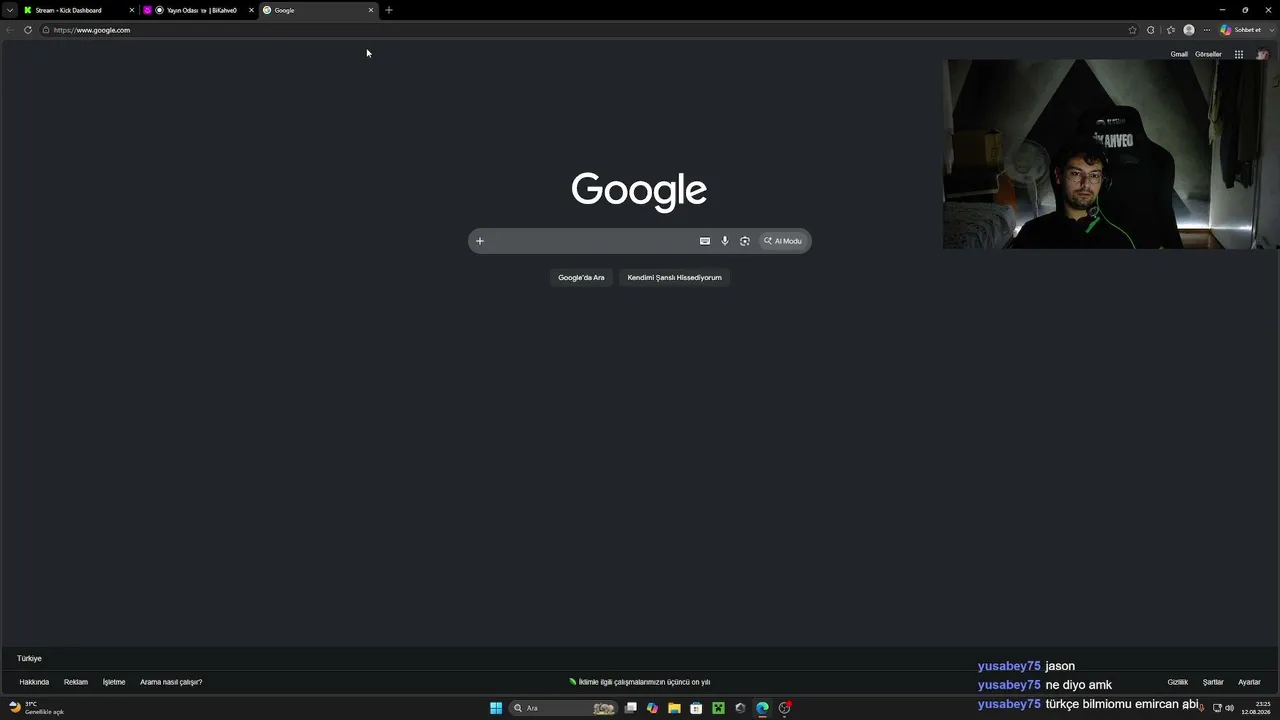Select the Google browser tab
Screen dimensions: 1280x720
point(318,10)
